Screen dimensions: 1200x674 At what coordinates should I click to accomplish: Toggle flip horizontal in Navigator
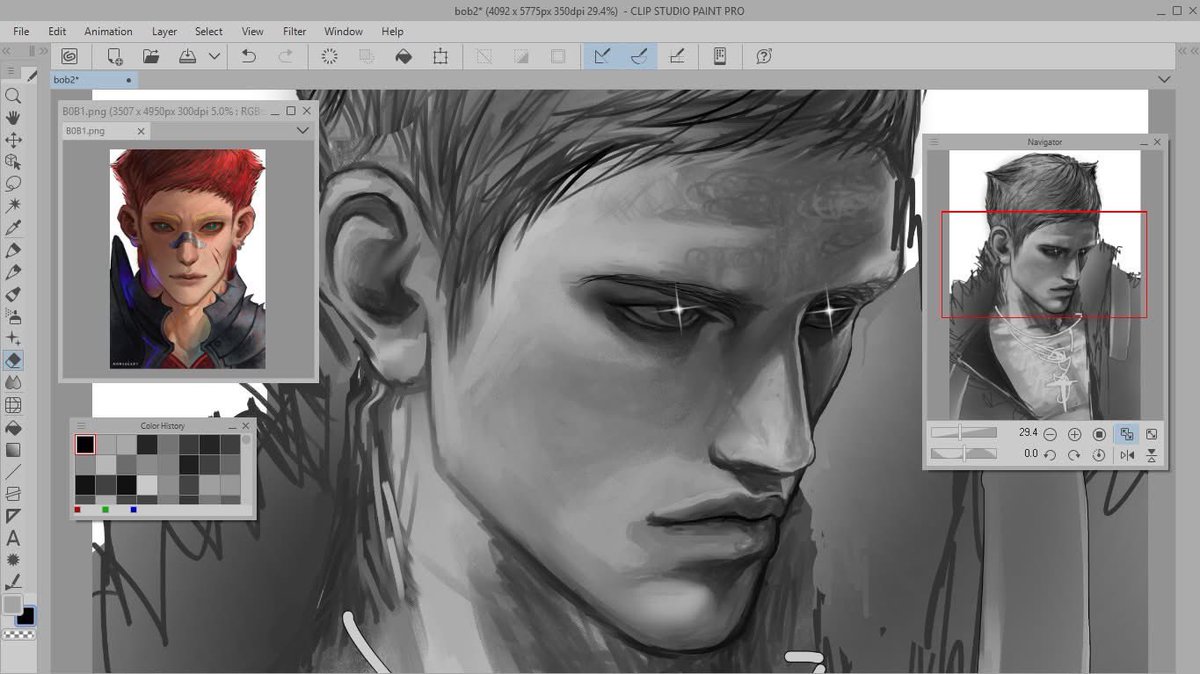coord(1128,455)
